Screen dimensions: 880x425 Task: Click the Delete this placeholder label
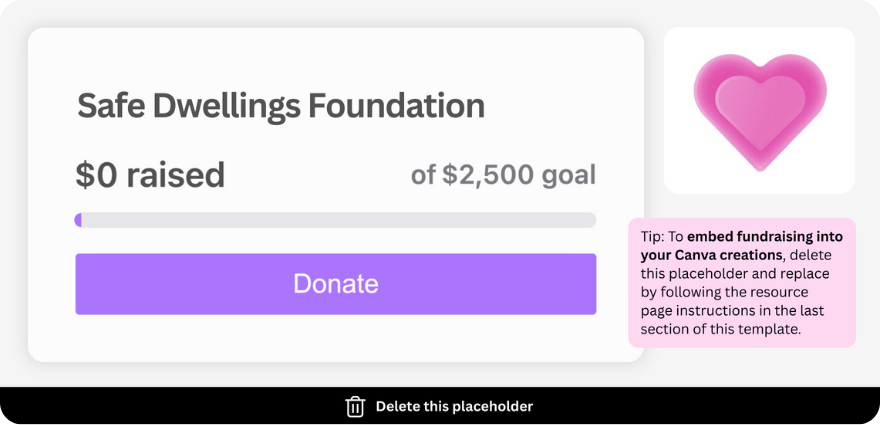click(454, 406)
